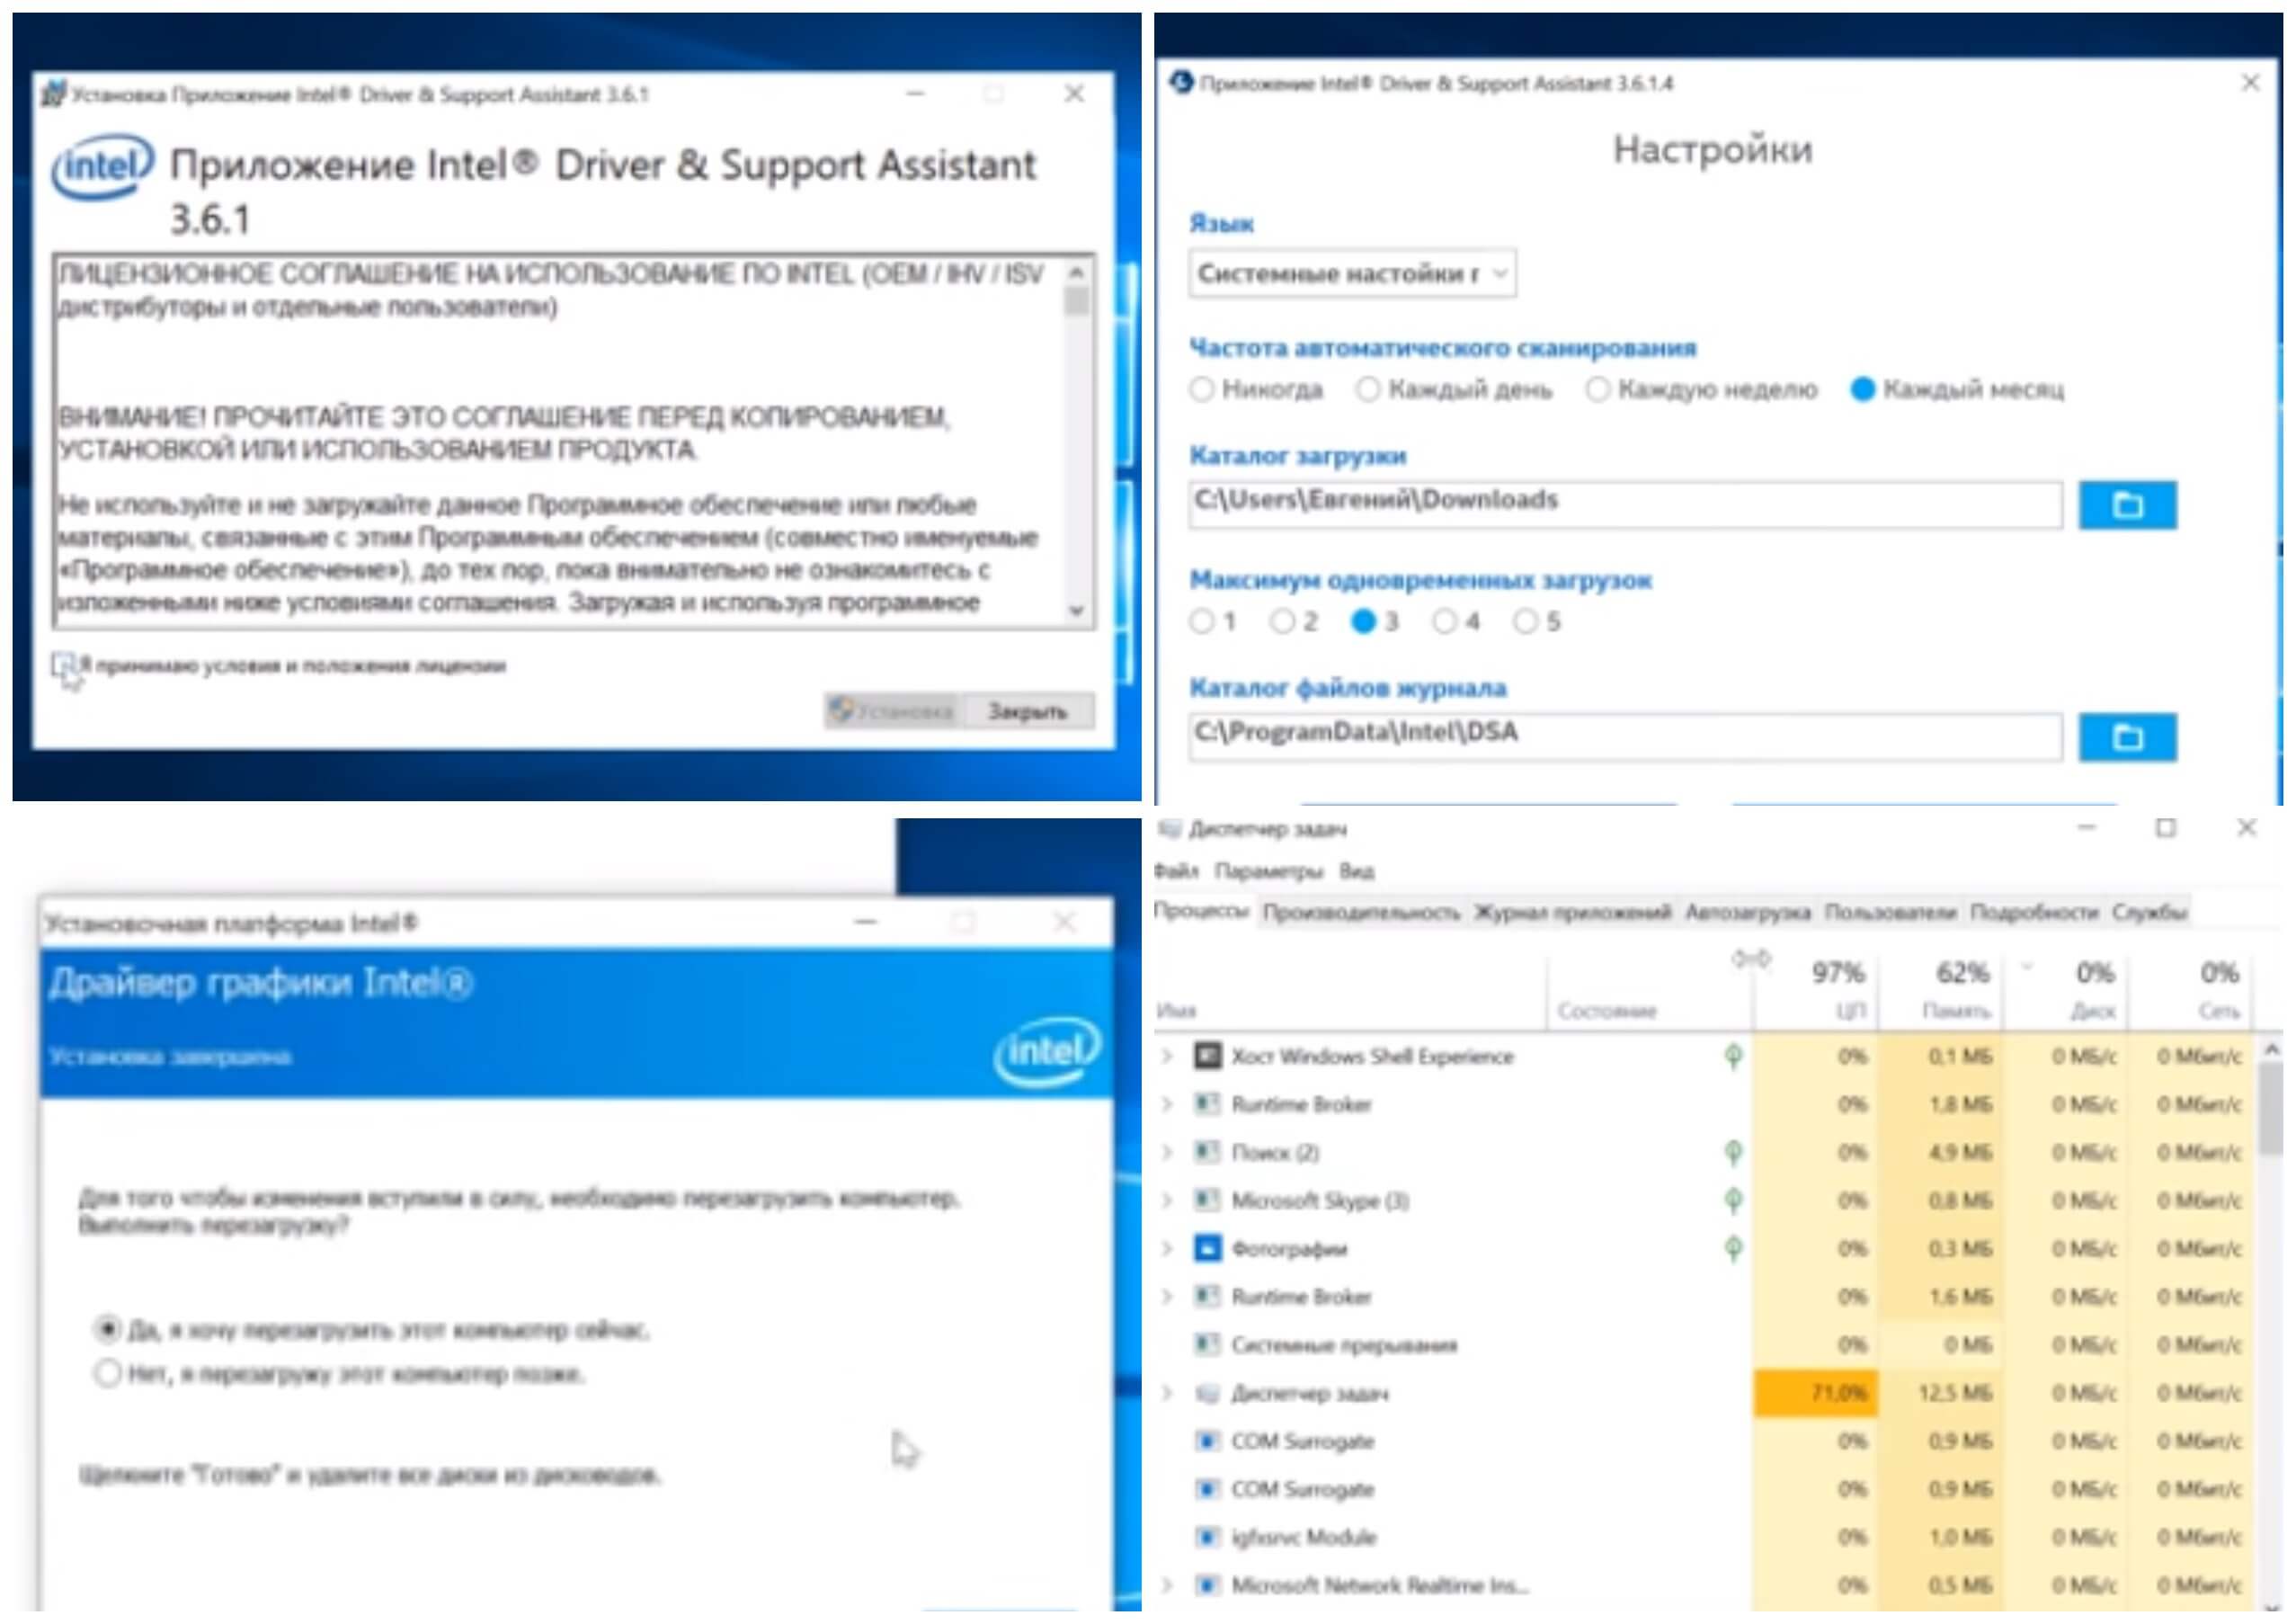Check the license terms acceptance checkbox
The image size is (2296, 1624).
pyautogui.click(x=64, y=666)
